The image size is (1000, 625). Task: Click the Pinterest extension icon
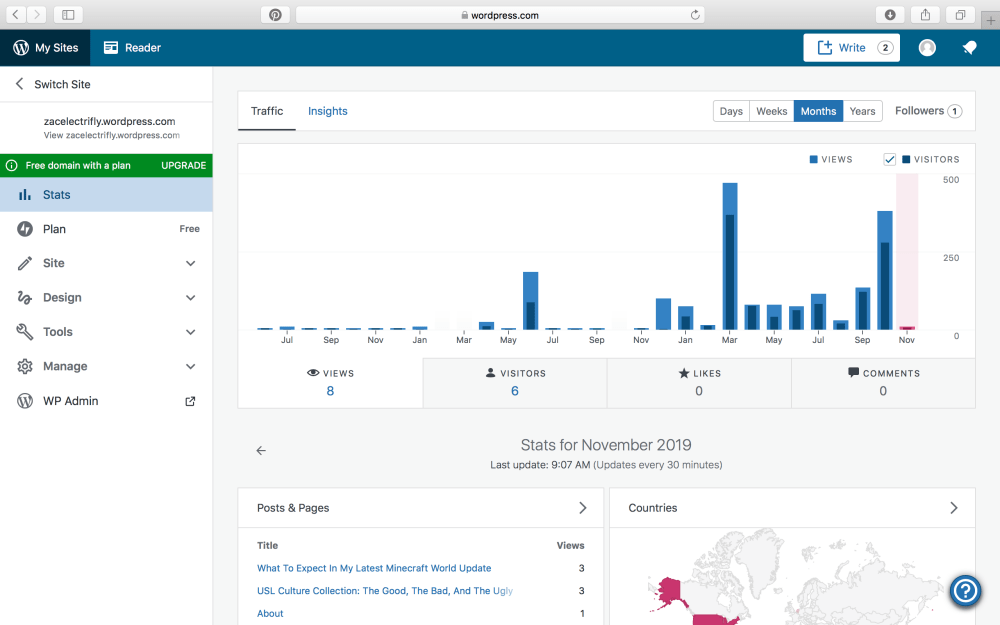[x=275, y=15]
